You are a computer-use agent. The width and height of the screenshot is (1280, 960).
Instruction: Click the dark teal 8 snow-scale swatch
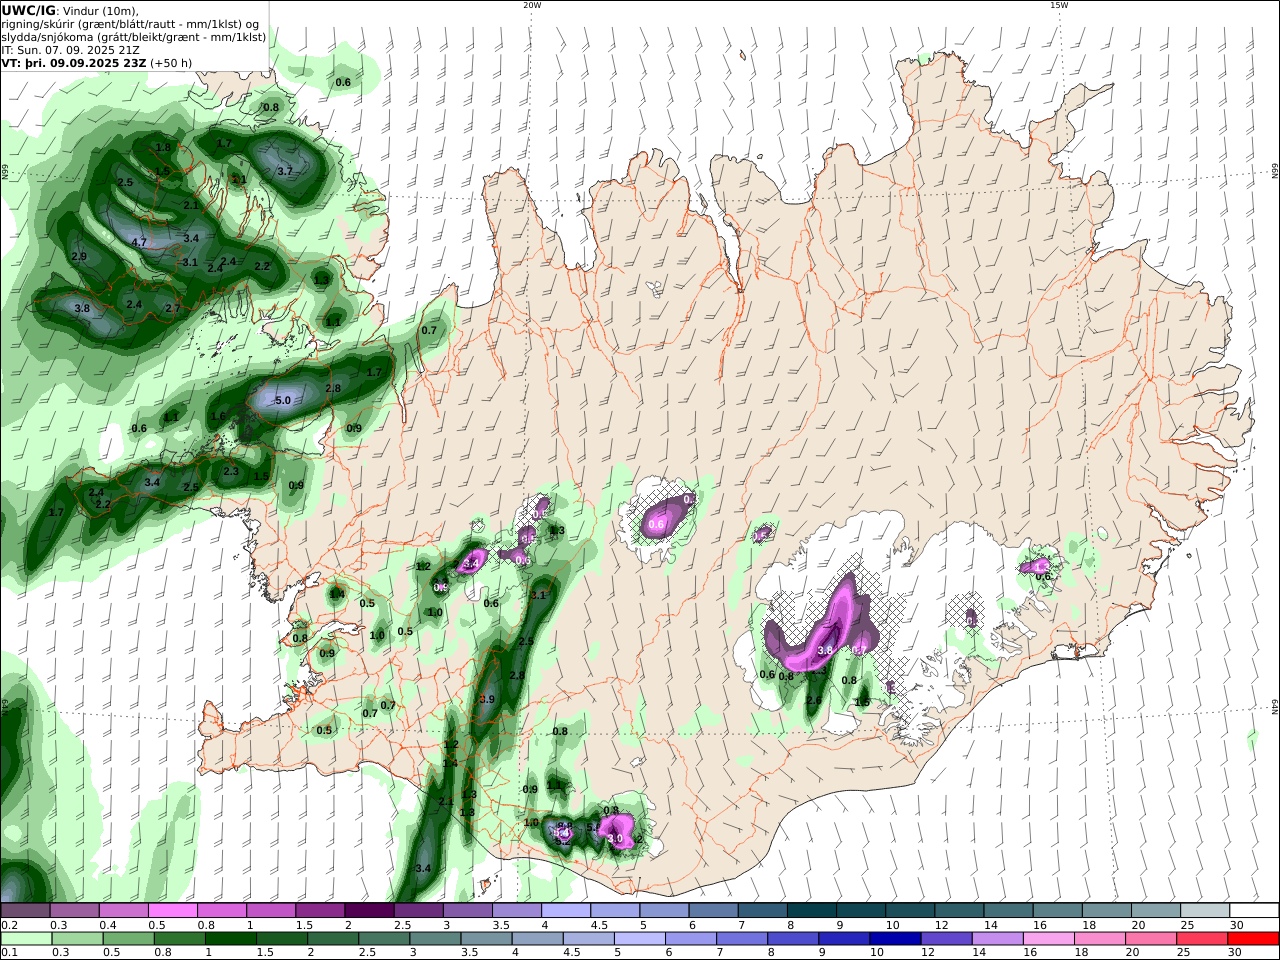812,910
